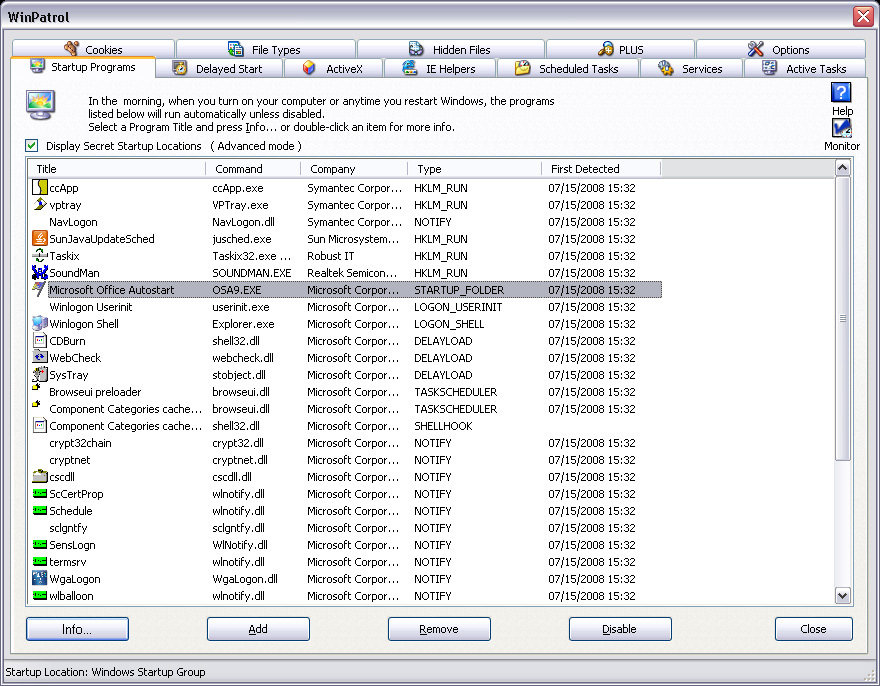880x686 pixels.
Task: Sort by First Detected column header
Action: tap(601, 168)
